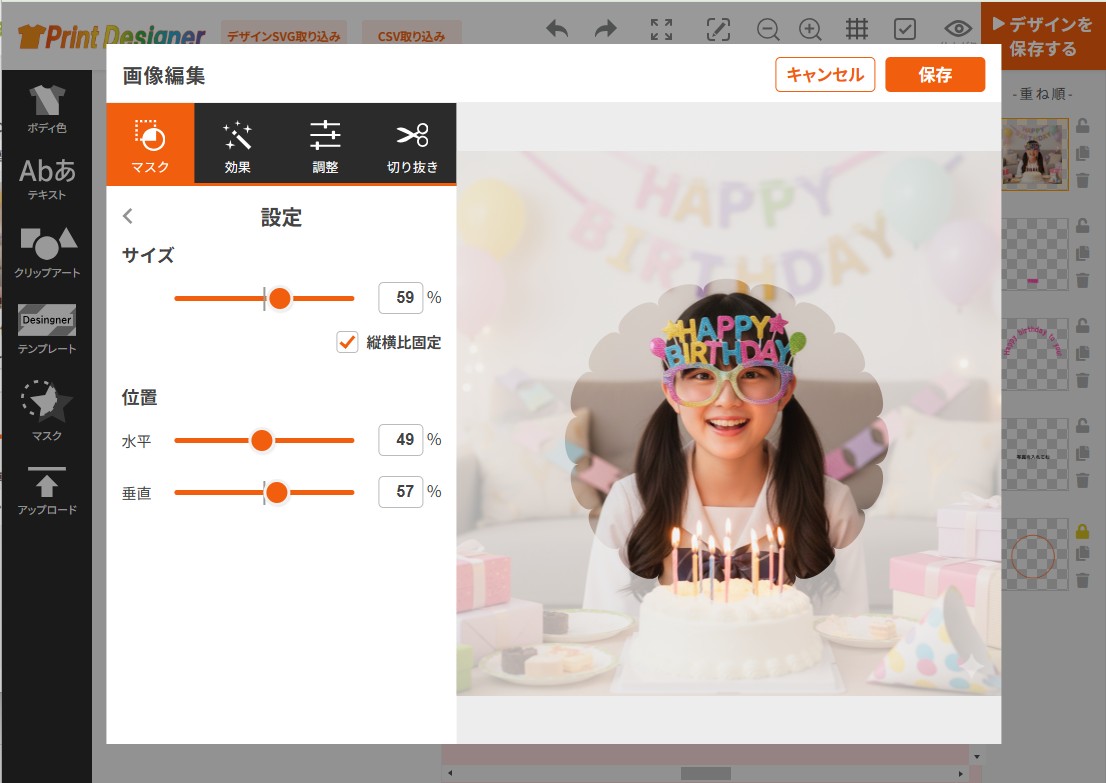Select the テキスト text tool
Image resolution: width=1106 pixels, height=783 pixels.
(x=47, y=178)
